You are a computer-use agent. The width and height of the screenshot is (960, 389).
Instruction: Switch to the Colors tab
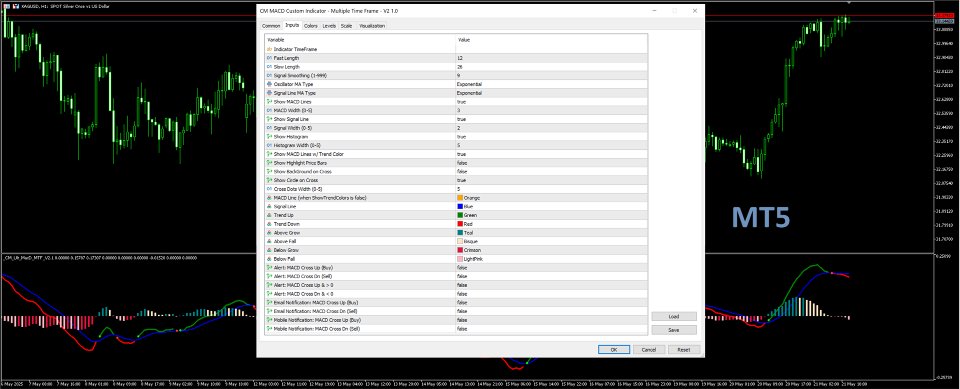coord(310,26)
